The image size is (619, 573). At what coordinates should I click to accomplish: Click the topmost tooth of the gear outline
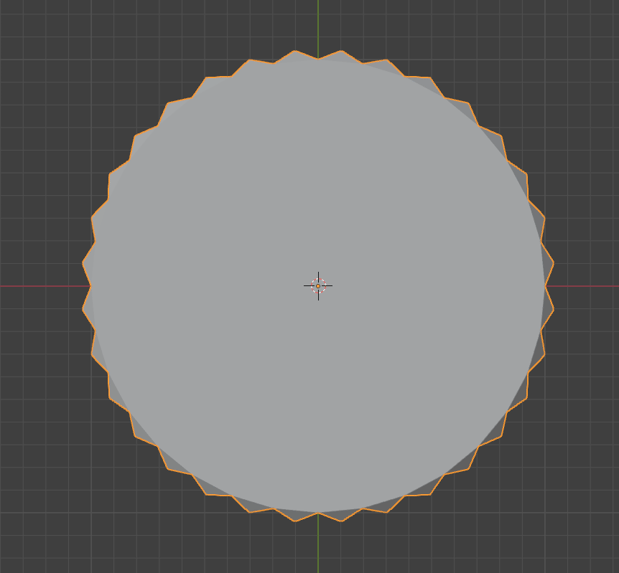tap(295, 51)
